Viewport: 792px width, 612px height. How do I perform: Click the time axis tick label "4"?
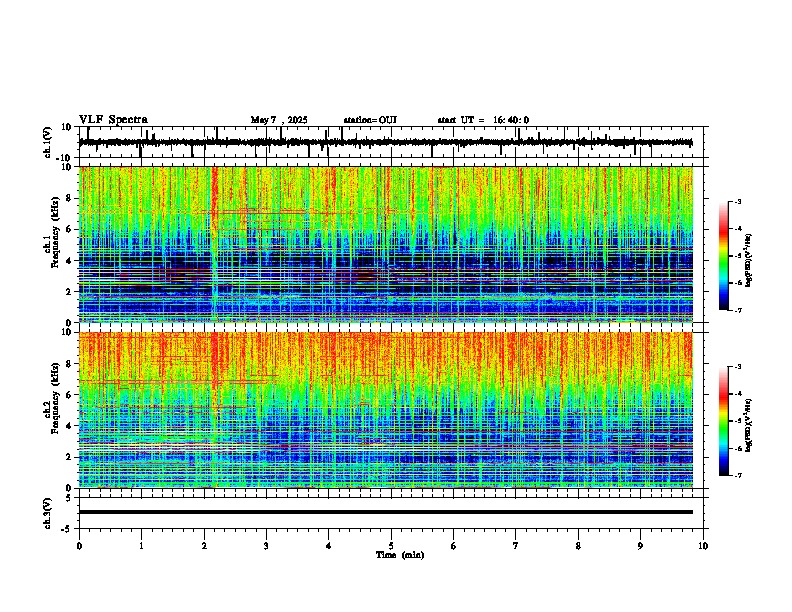point(329,546)
